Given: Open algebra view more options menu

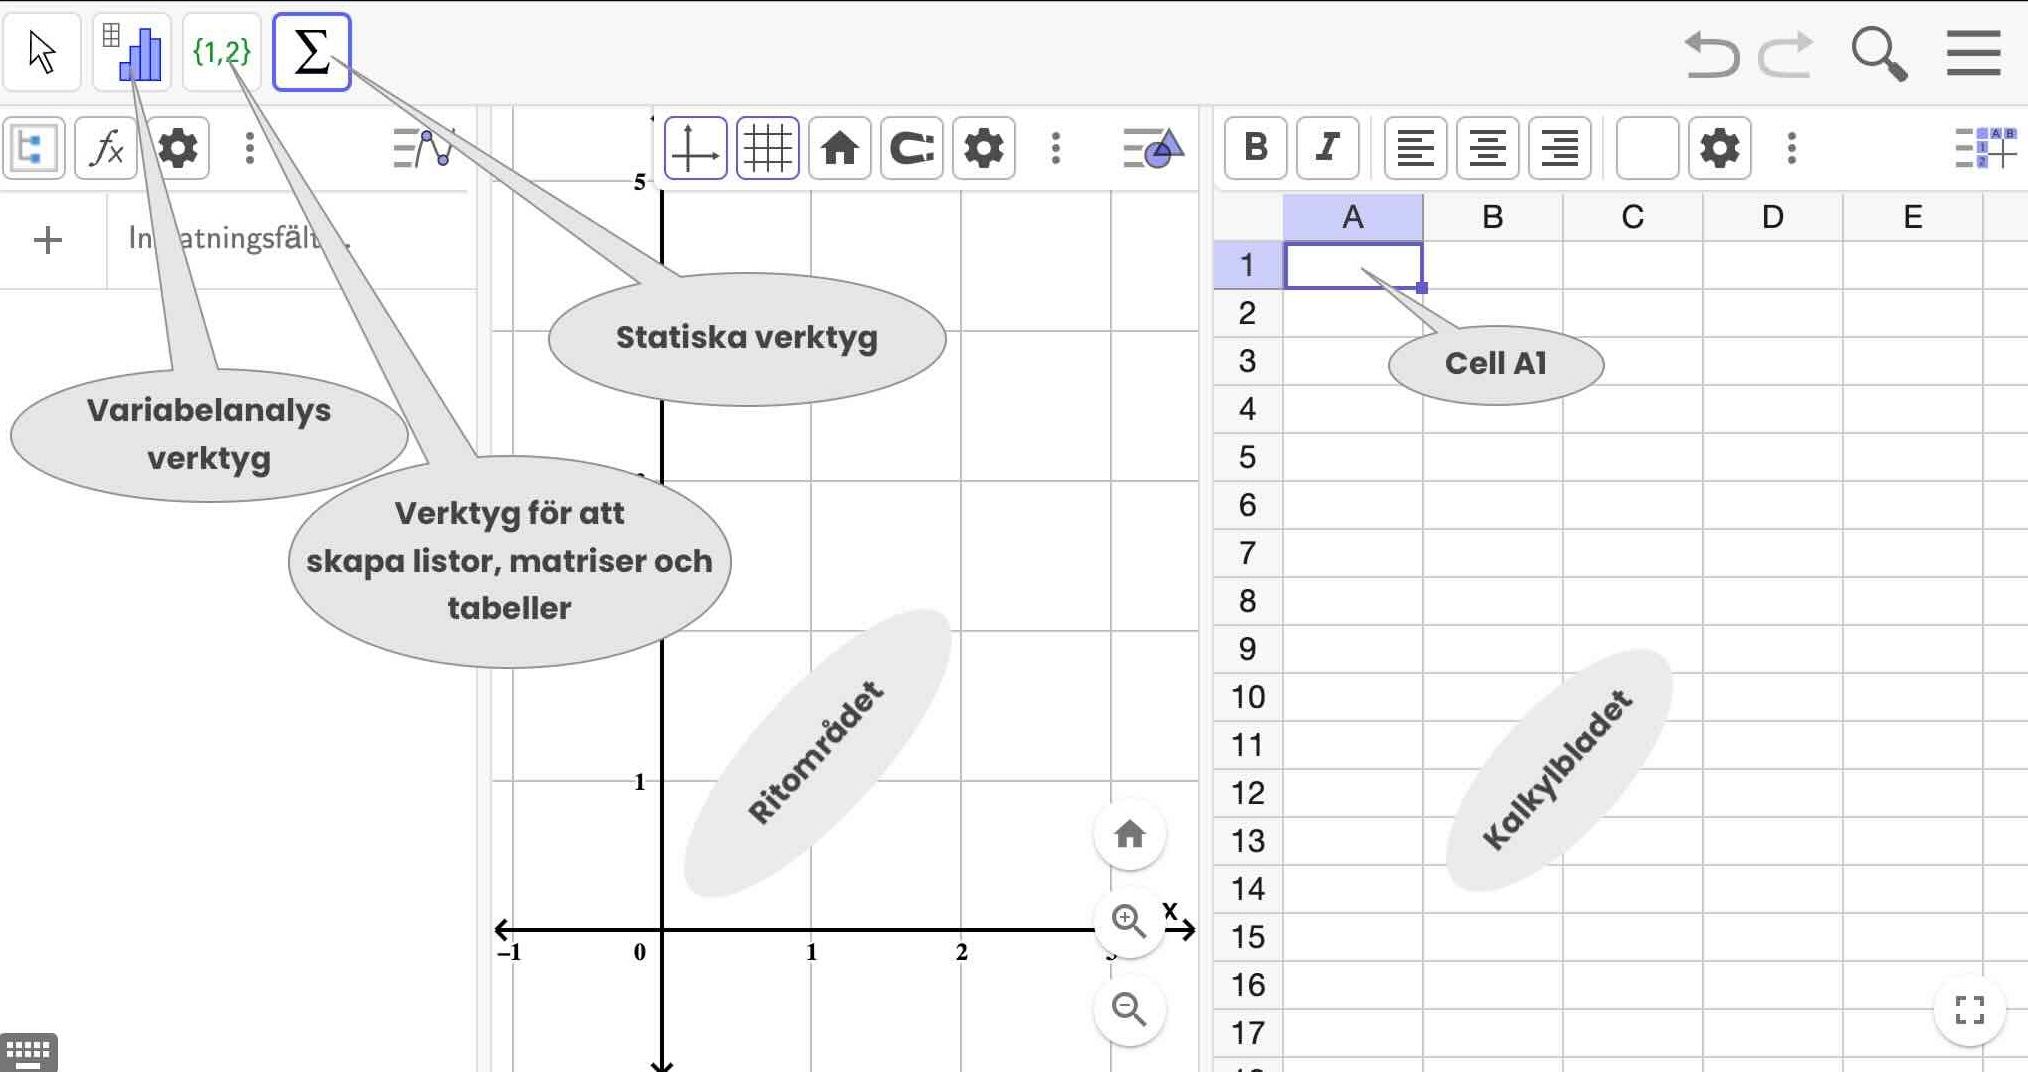Looking at the screenshot, I should (x=250, y=149).
